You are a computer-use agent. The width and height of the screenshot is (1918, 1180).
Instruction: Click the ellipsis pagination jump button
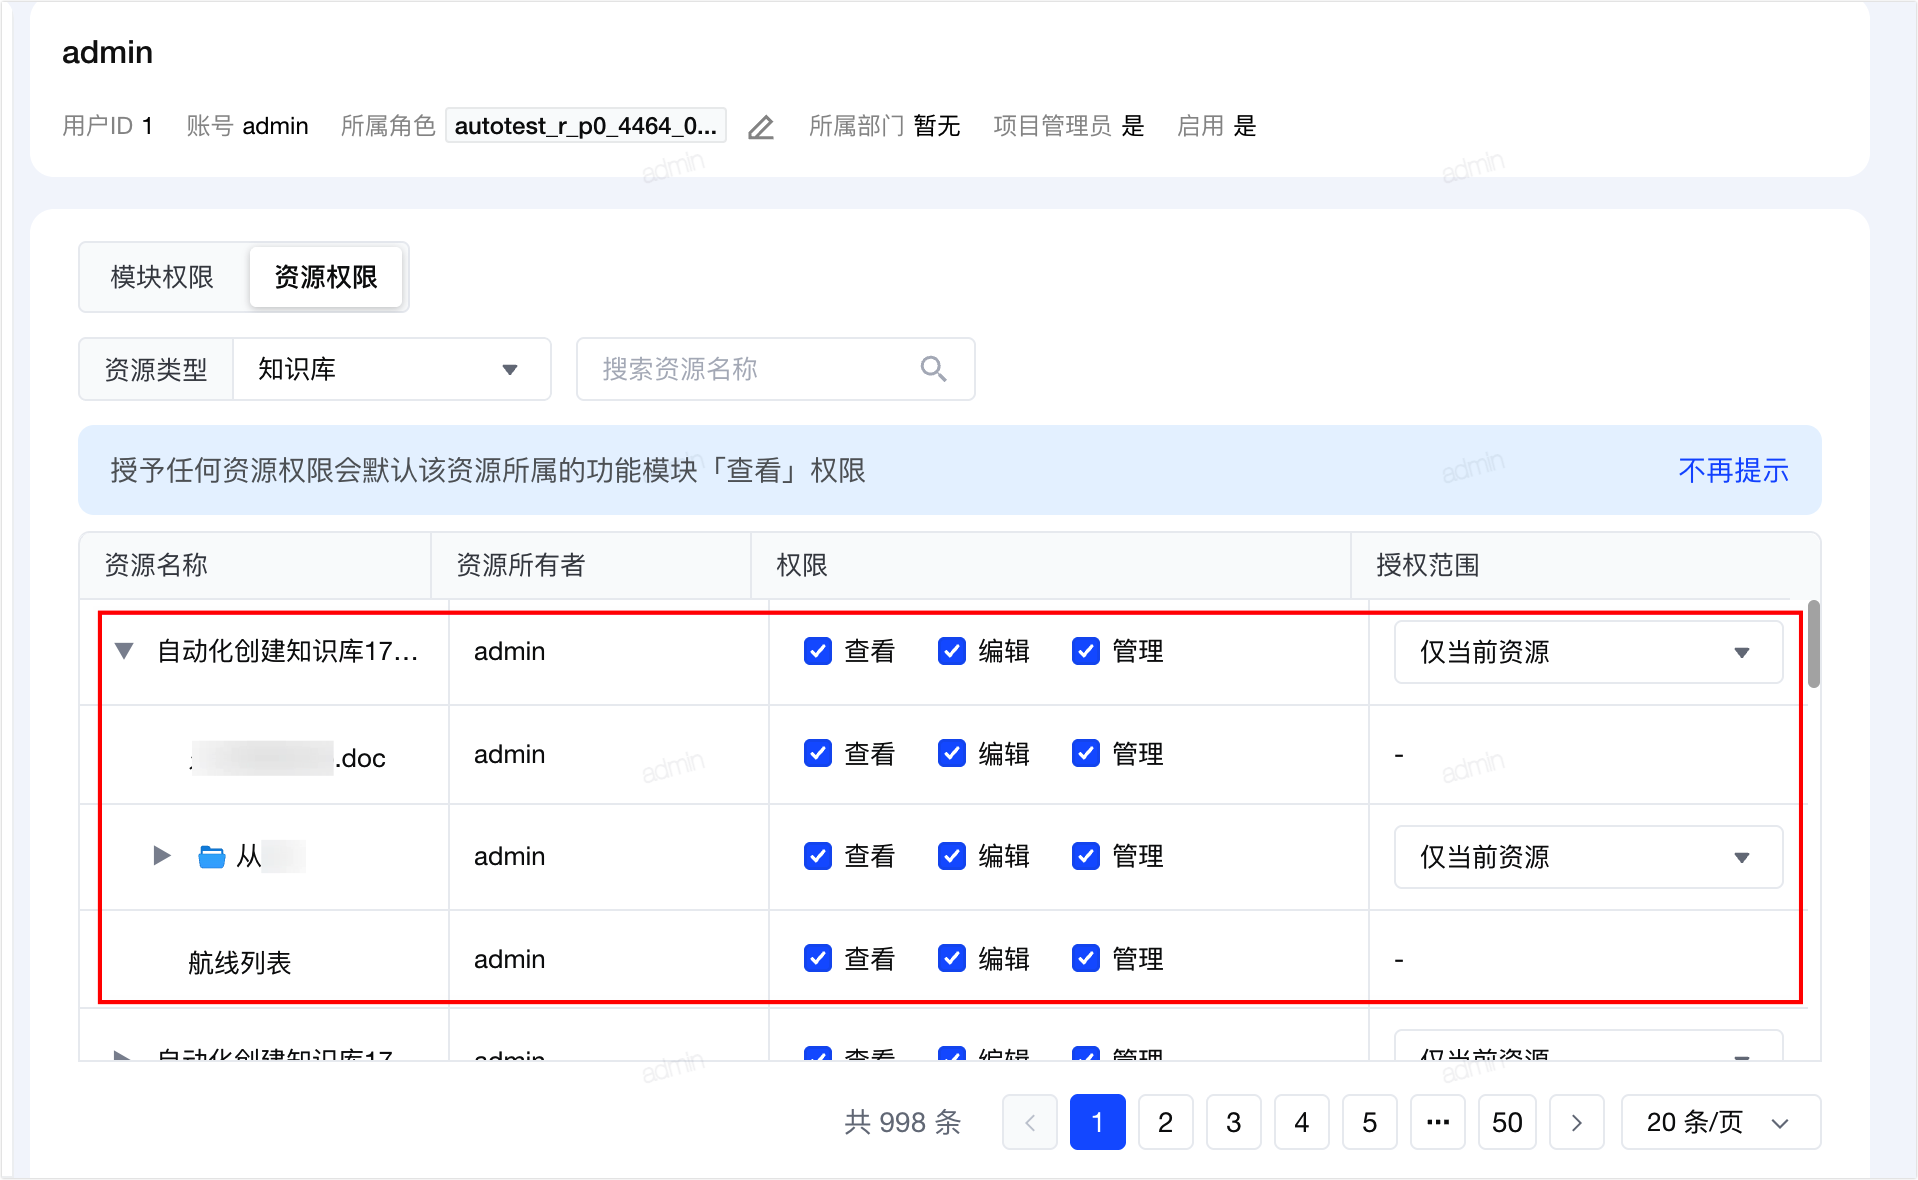(1438, 1122)
